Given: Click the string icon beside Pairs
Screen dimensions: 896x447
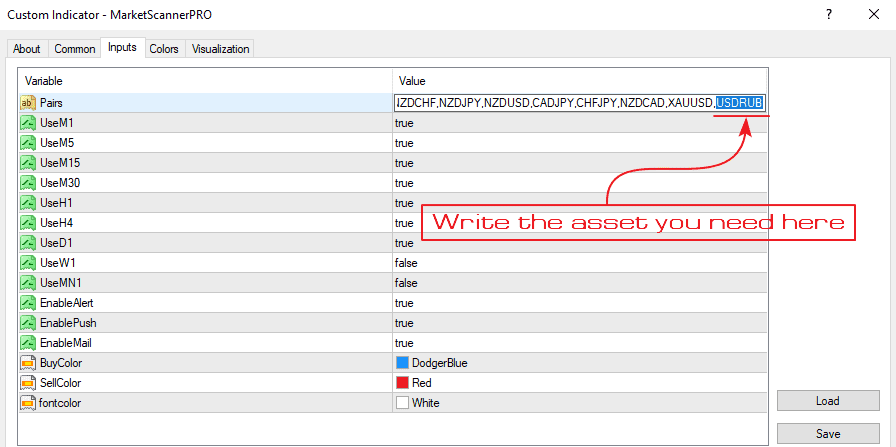Looking at the screenshot, I should point(27,103).
